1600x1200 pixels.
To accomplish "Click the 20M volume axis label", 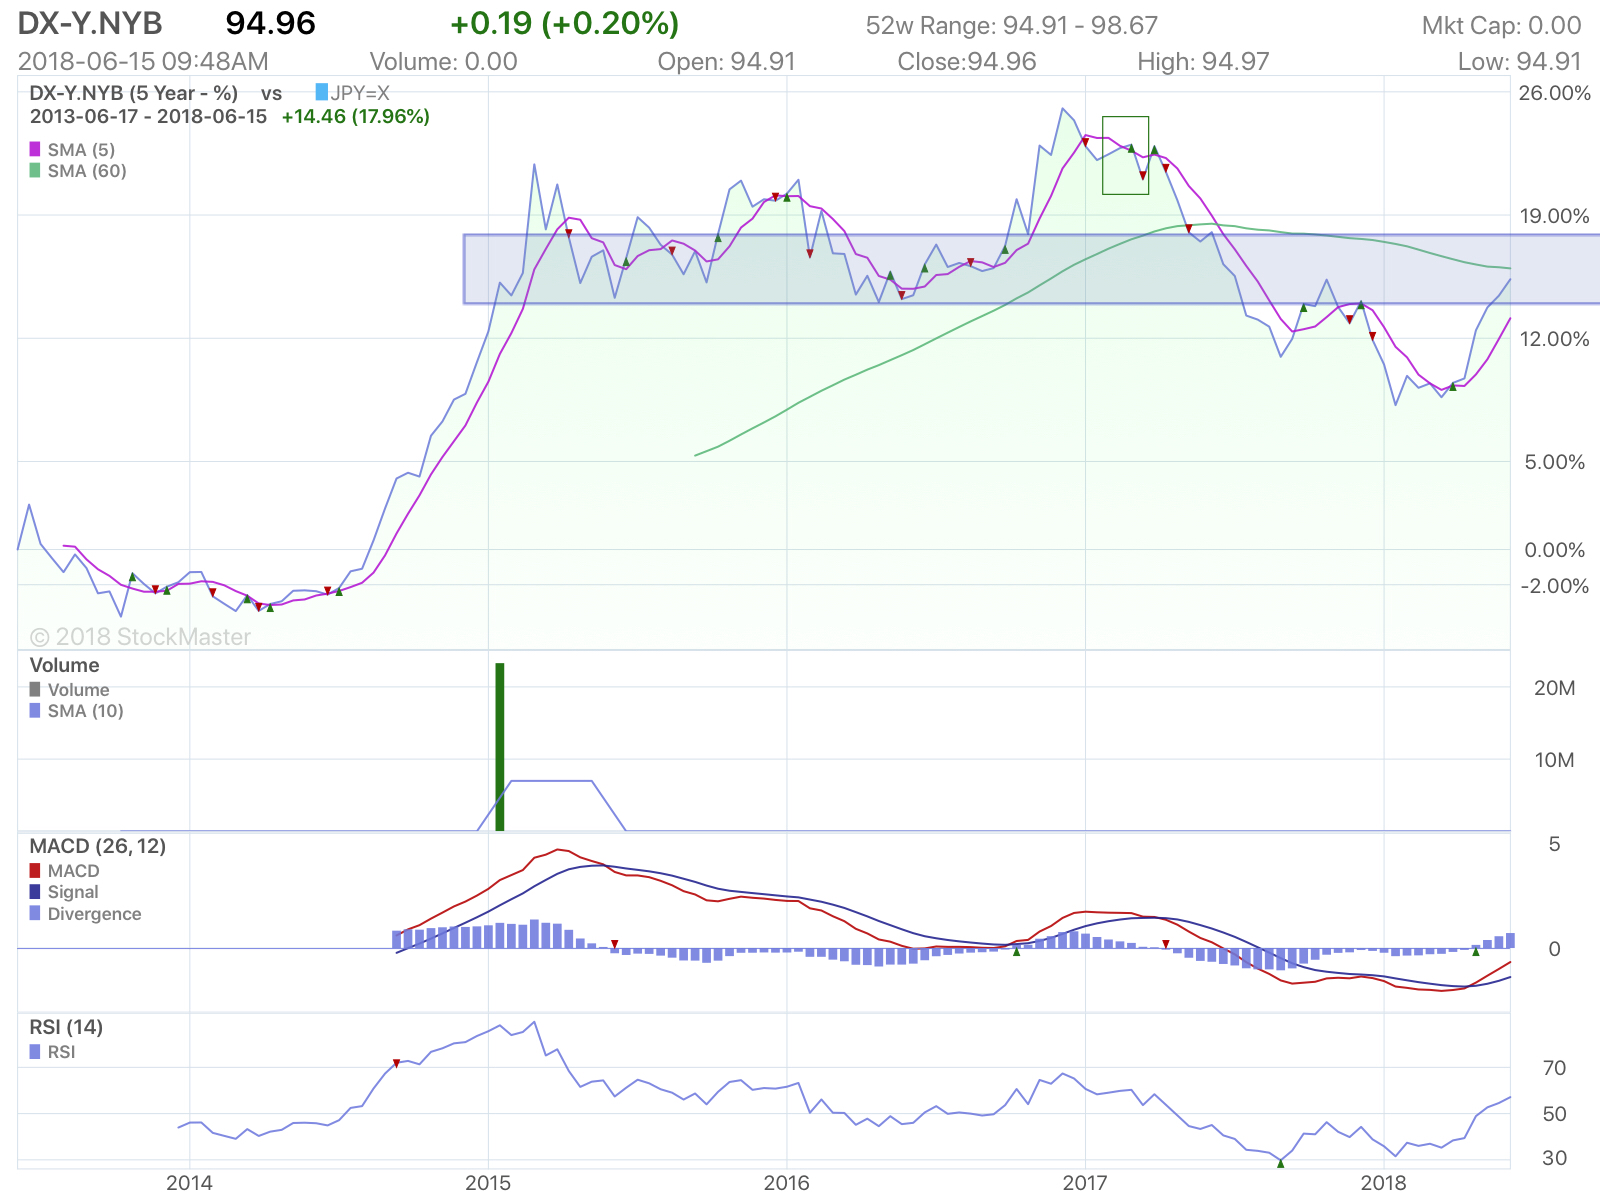I will point(1554,688).
